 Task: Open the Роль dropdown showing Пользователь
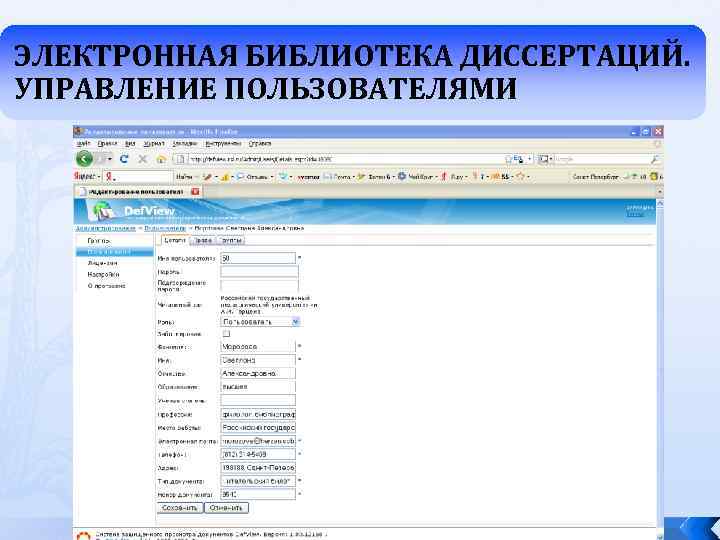(260, 322)
